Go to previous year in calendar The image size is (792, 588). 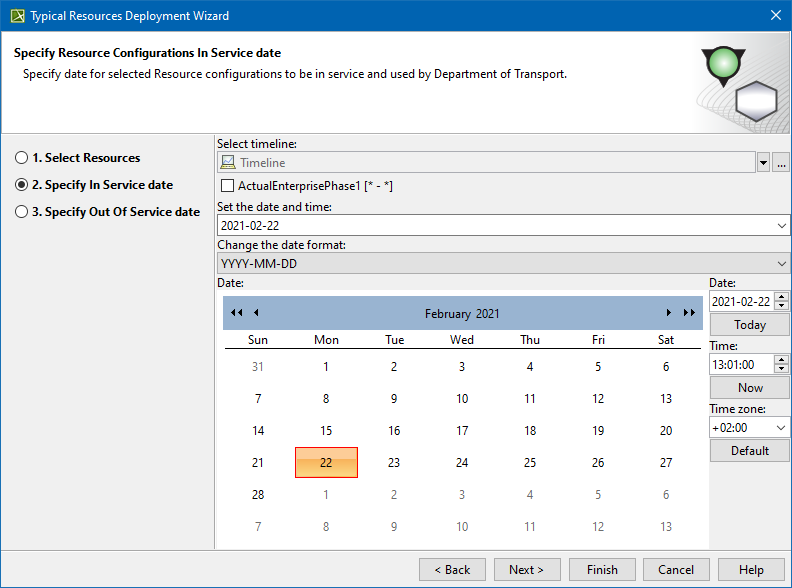pos(236,313)
